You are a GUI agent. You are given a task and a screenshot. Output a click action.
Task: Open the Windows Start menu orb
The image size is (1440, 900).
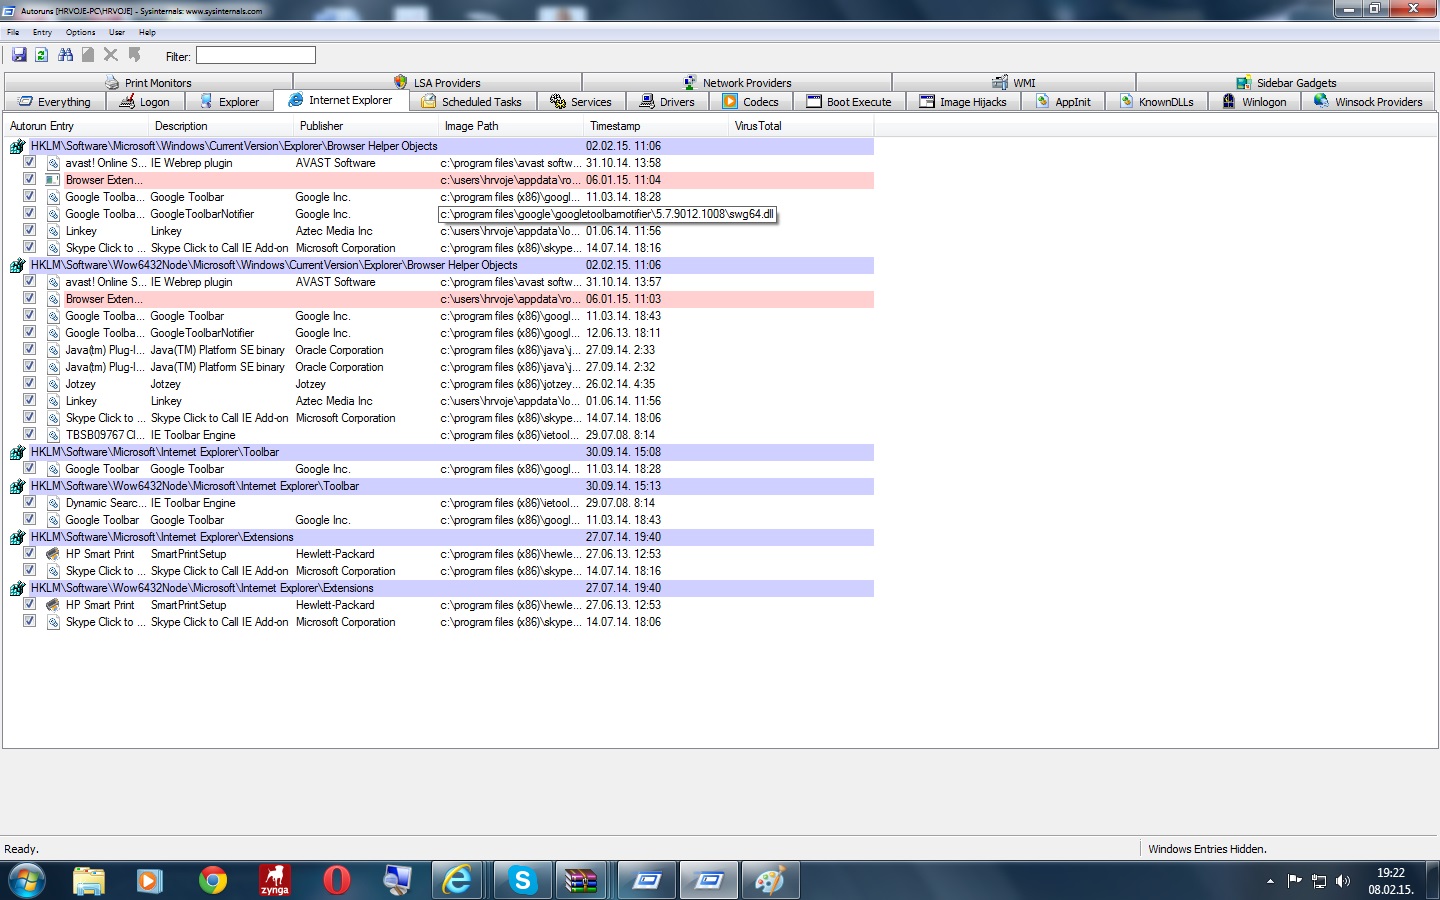point(27,881)
